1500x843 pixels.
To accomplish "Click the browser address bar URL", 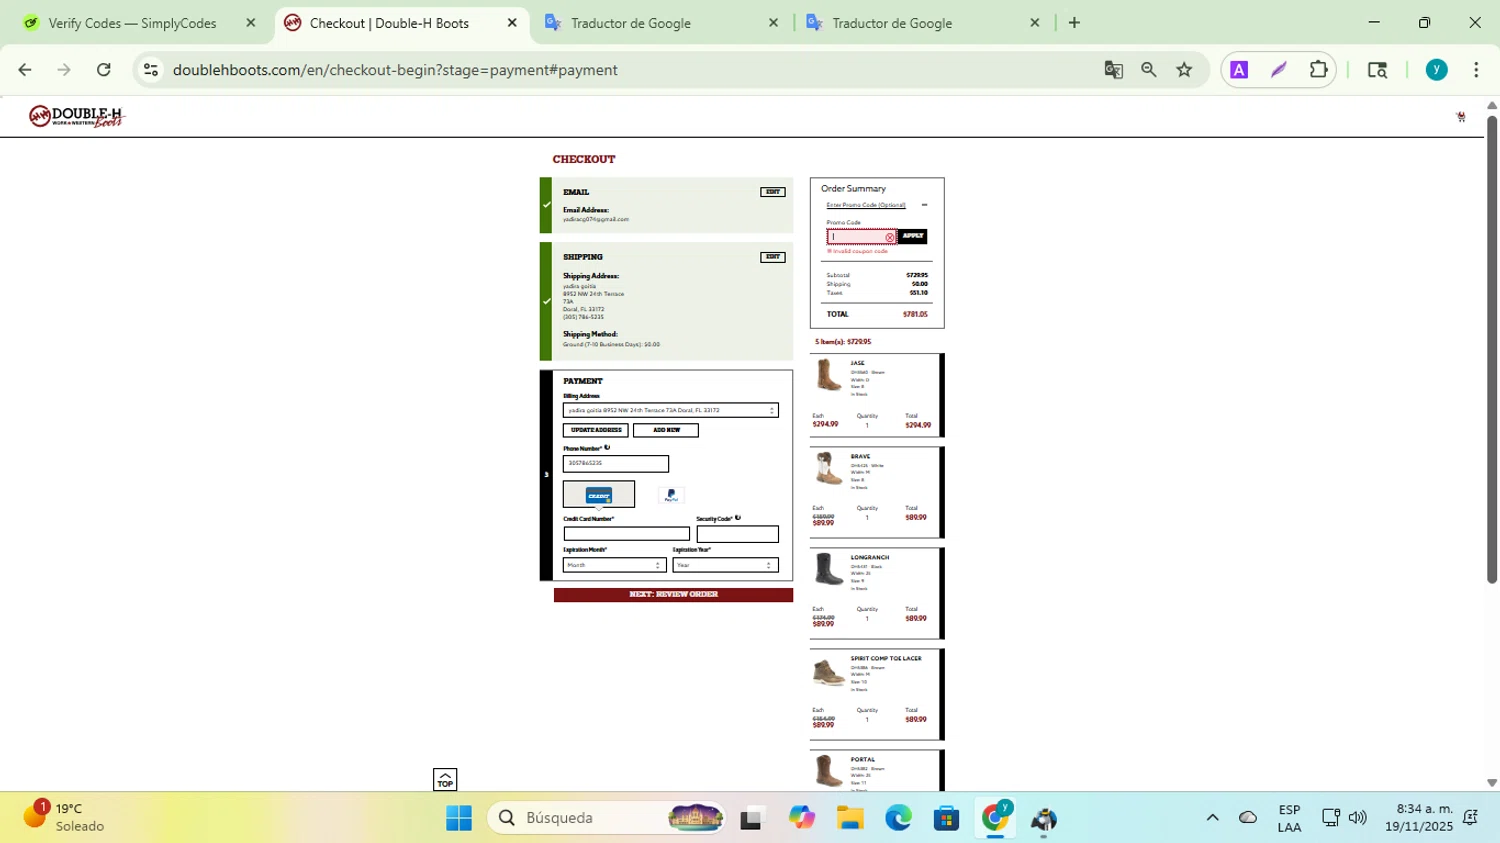I will click(395, 70).
